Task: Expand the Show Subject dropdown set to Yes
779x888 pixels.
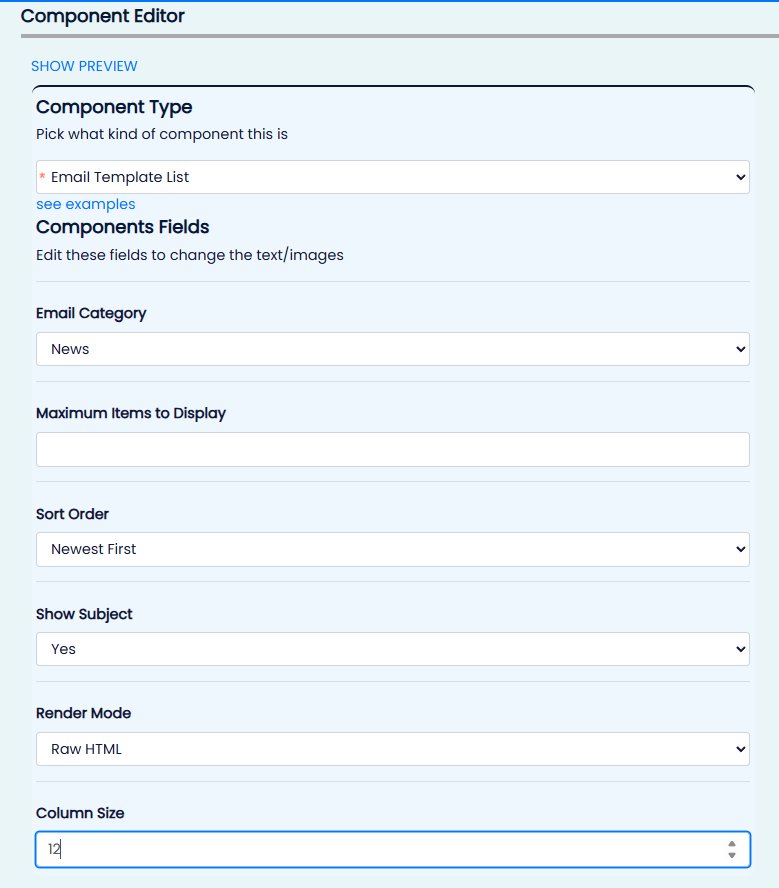Action: 392,649
